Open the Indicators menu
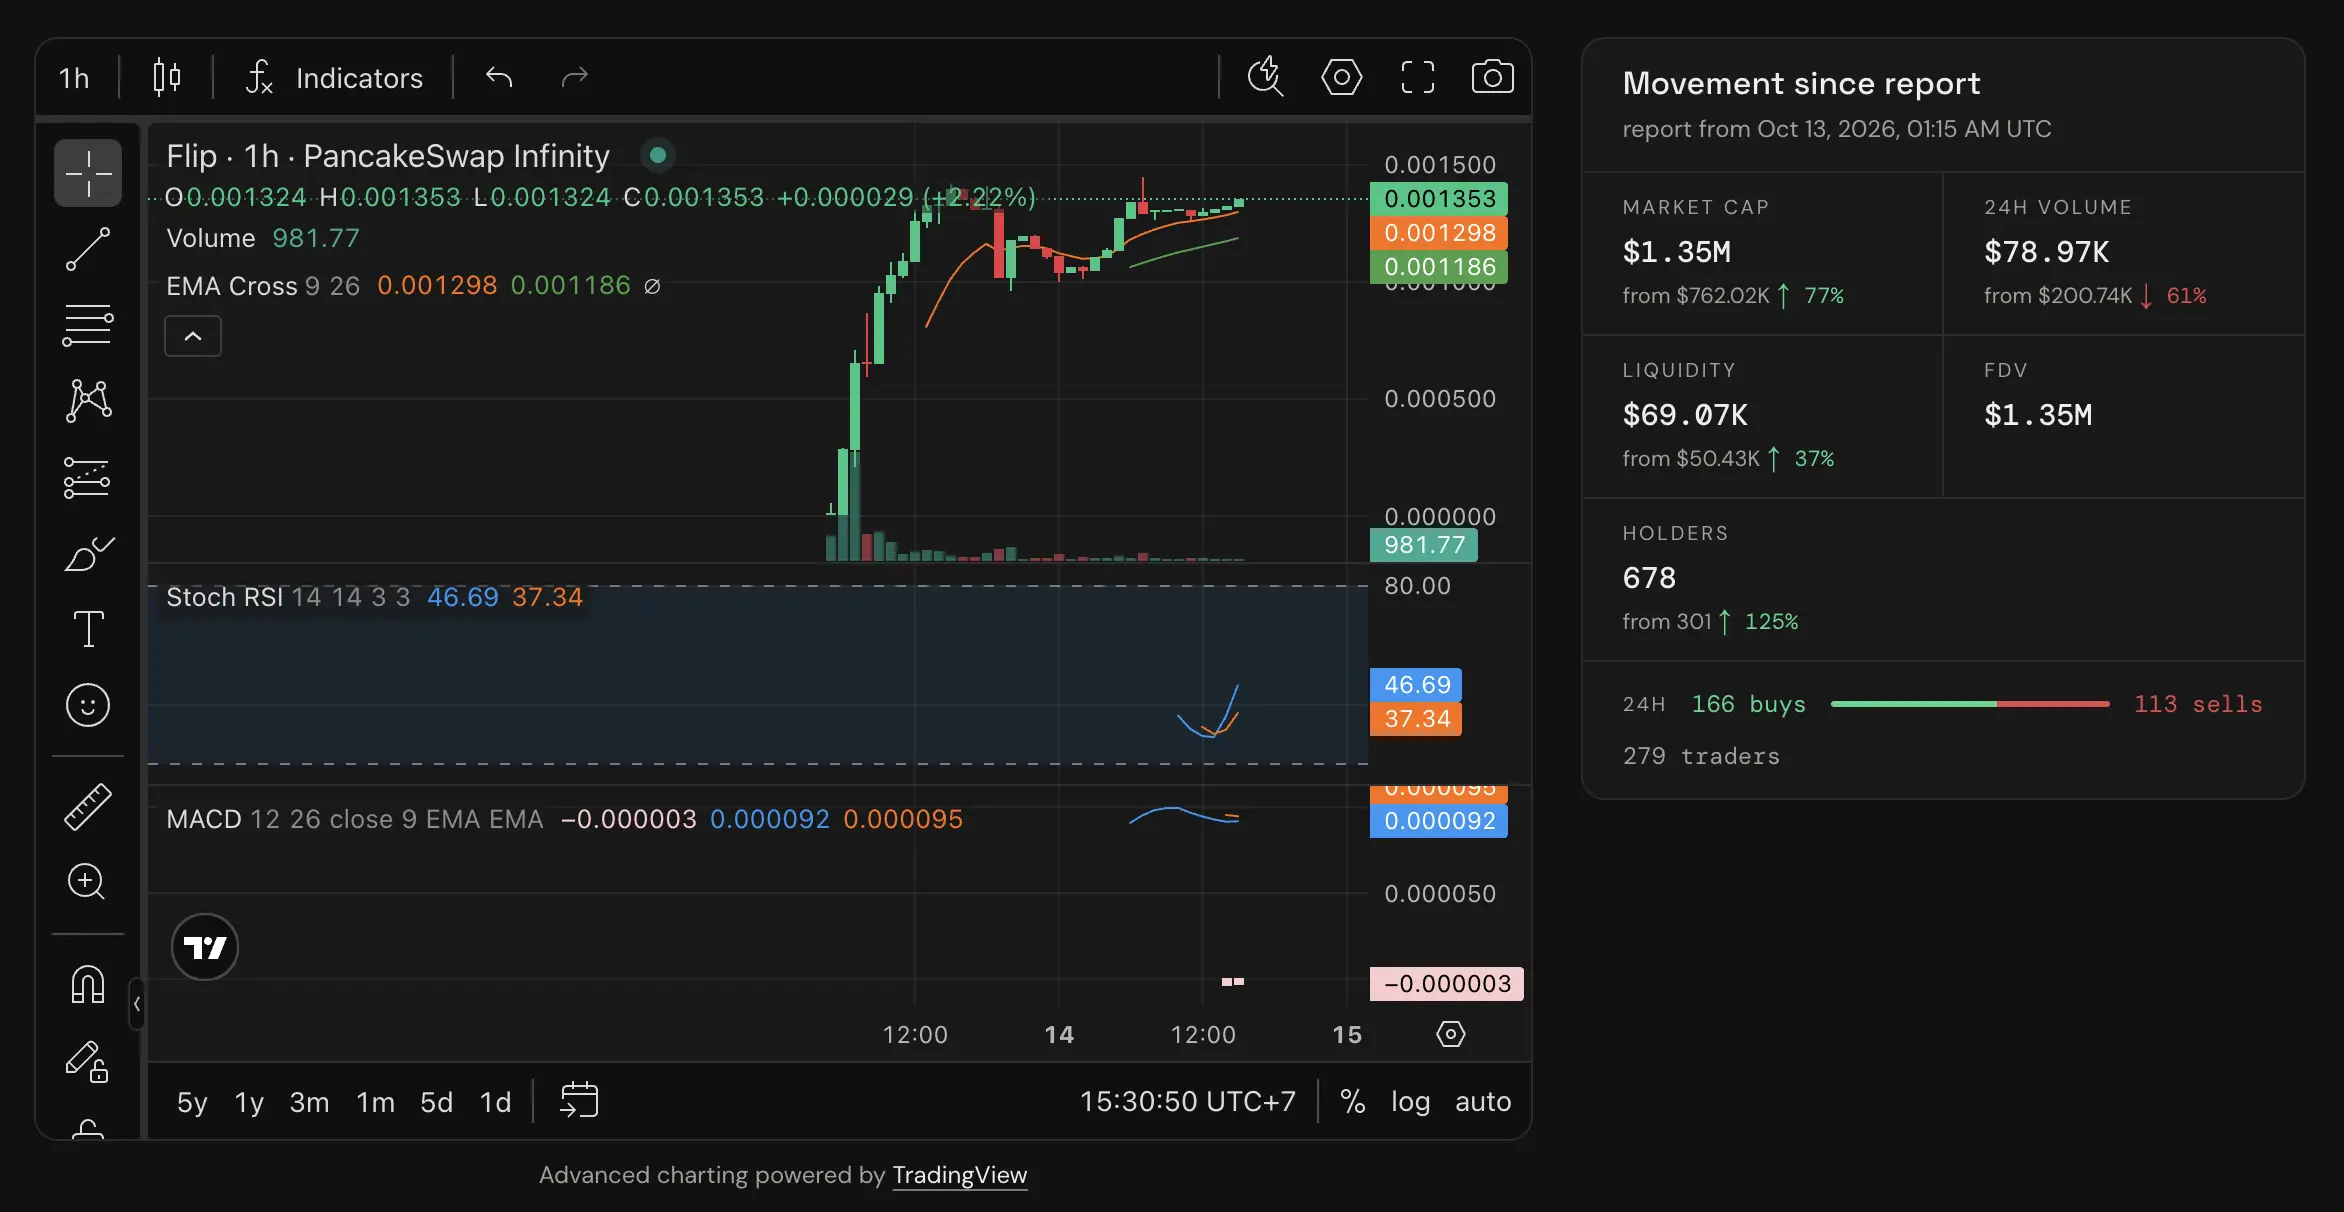 coord(335,77)
